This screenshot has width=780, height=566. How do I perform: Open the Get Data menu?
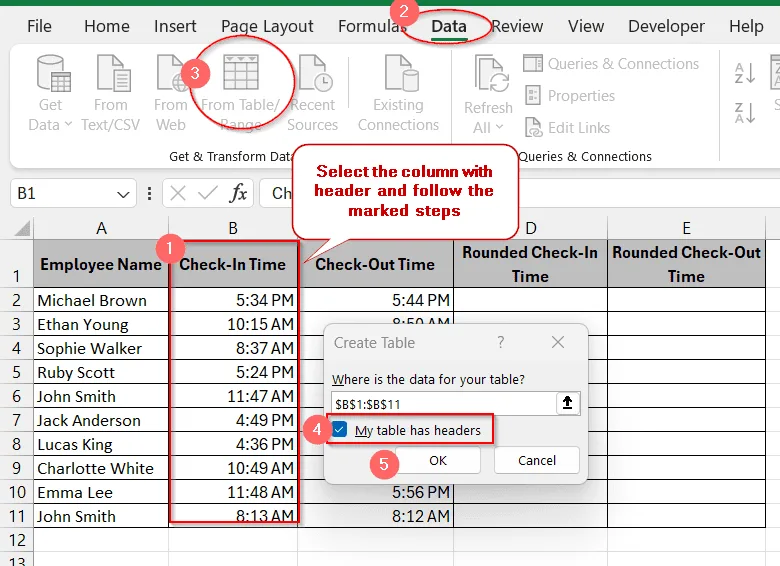[x=50, y=93]
